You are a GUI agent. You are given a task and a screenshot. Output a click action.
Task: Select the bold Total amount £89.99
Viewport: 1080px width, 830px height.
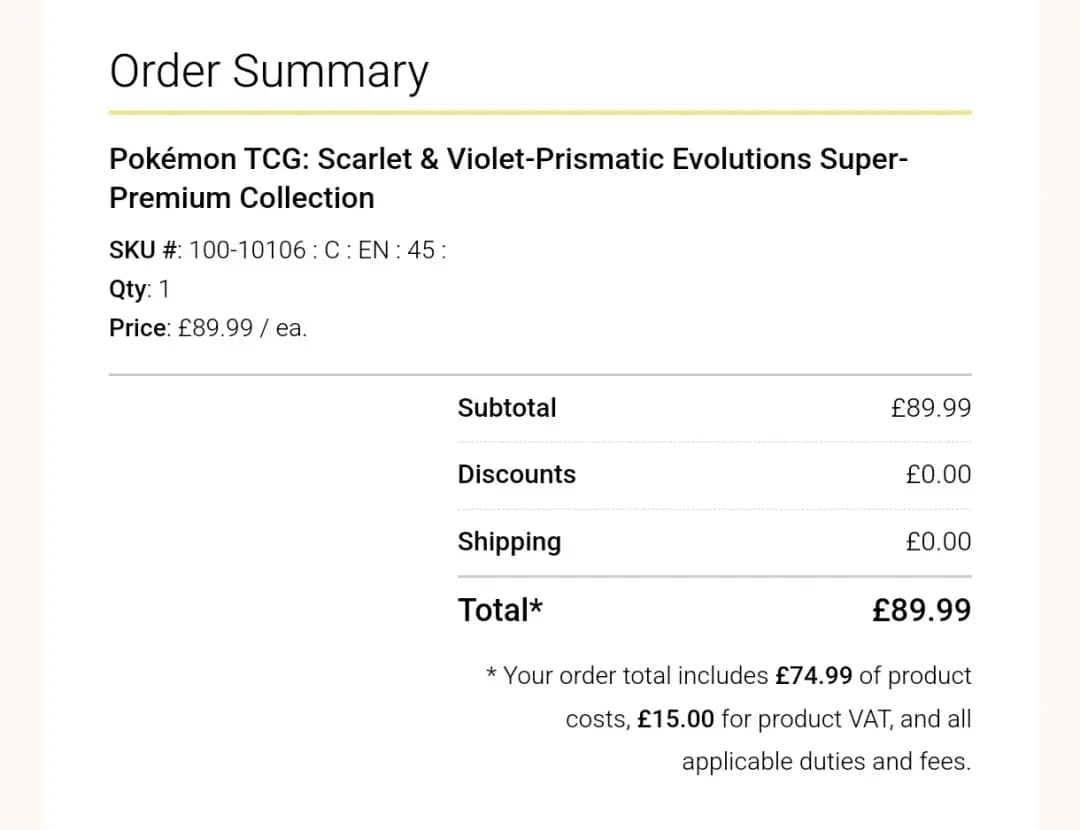(921, 610)
